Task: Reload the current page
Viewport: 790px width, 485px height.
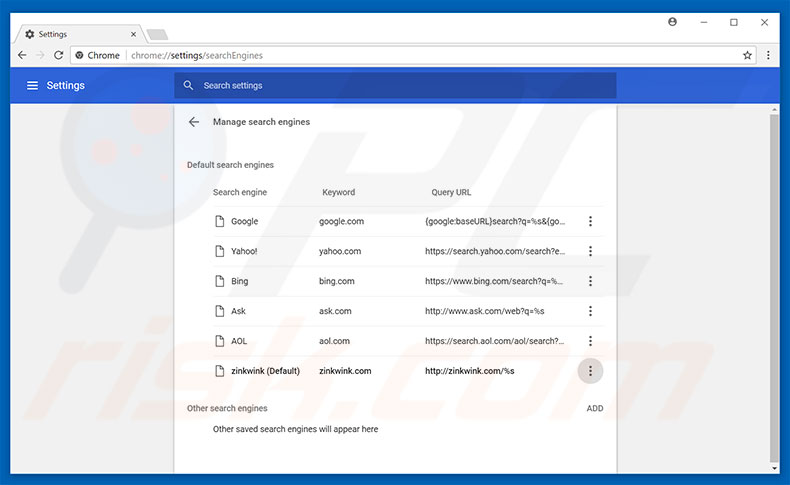Action: tap(58, 55)
